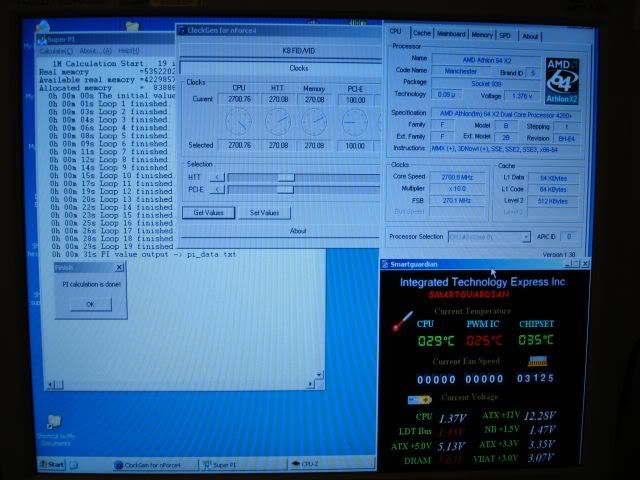Click the PCI-E clock dial in ClockGen

pos(354,122)
